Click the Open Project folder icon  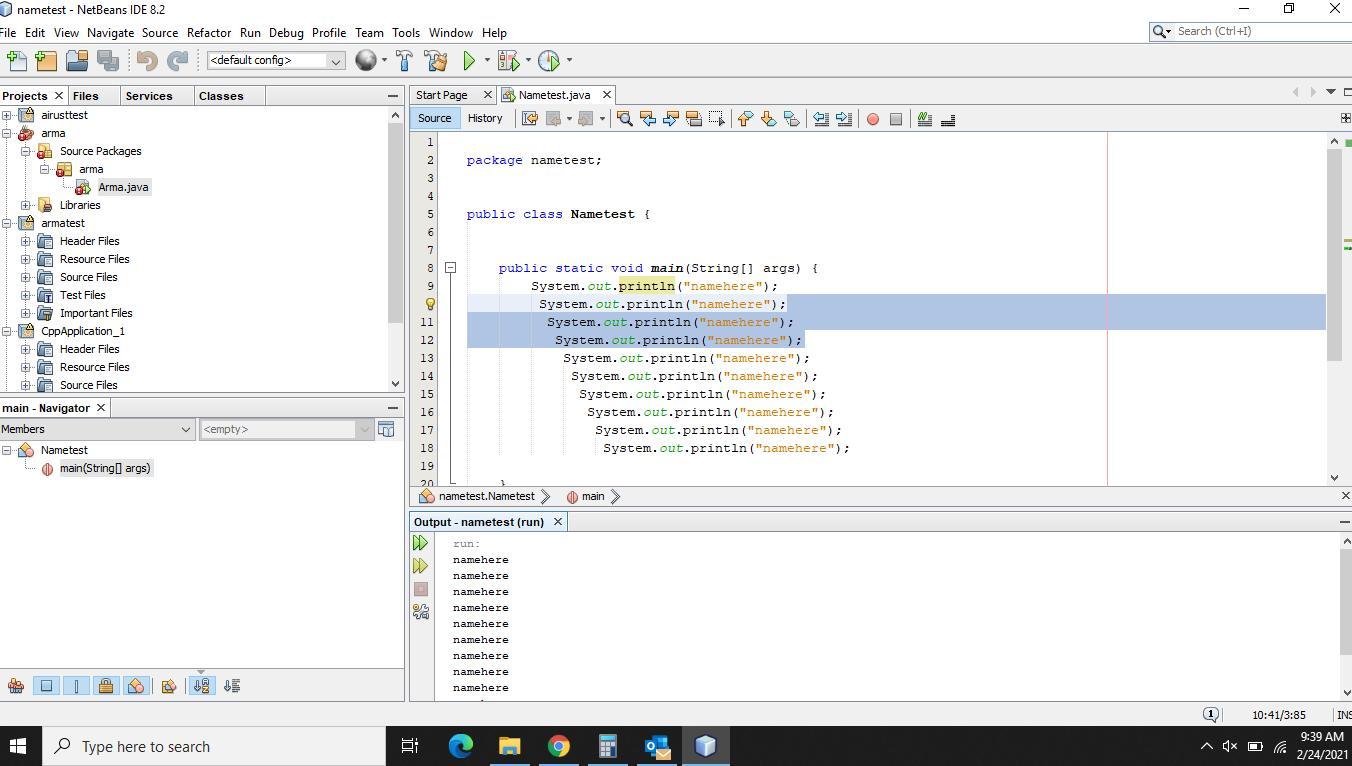click(77, 61)
